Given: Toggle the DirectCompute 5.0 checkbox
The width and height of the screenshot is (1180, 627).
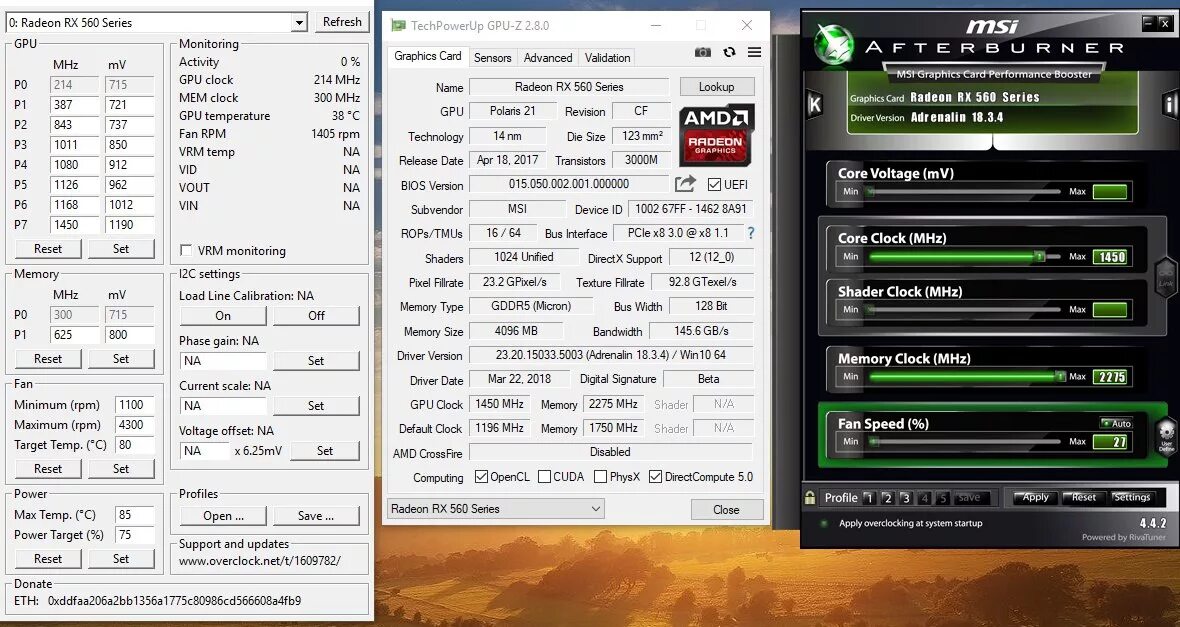Looking at the screenshot, I should pos(655,476).
